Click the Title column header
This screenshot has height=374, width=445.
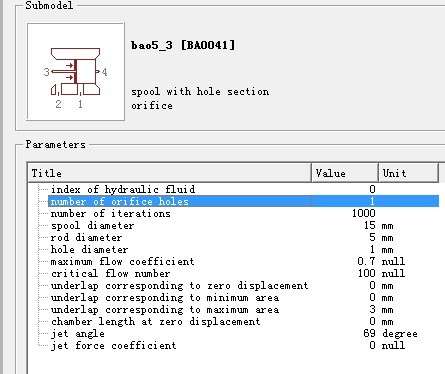(x=170, y=173)
